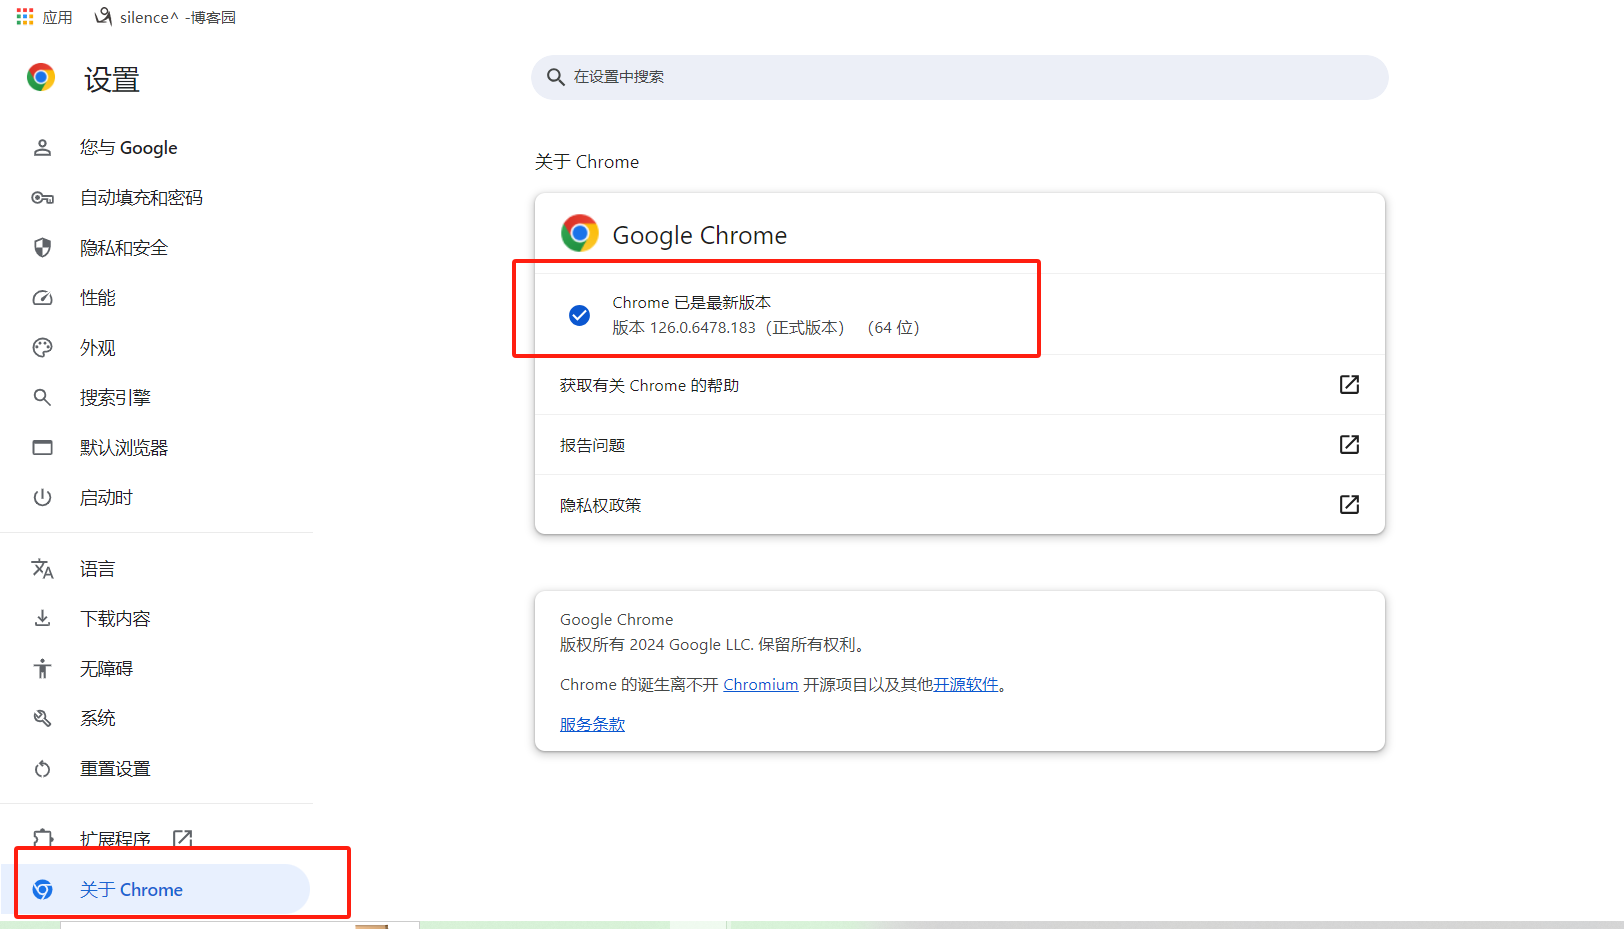This screenshot has height=929, width=1624.
Task: Click the download icon for 下载内容
Action: [x=42, y=619]
